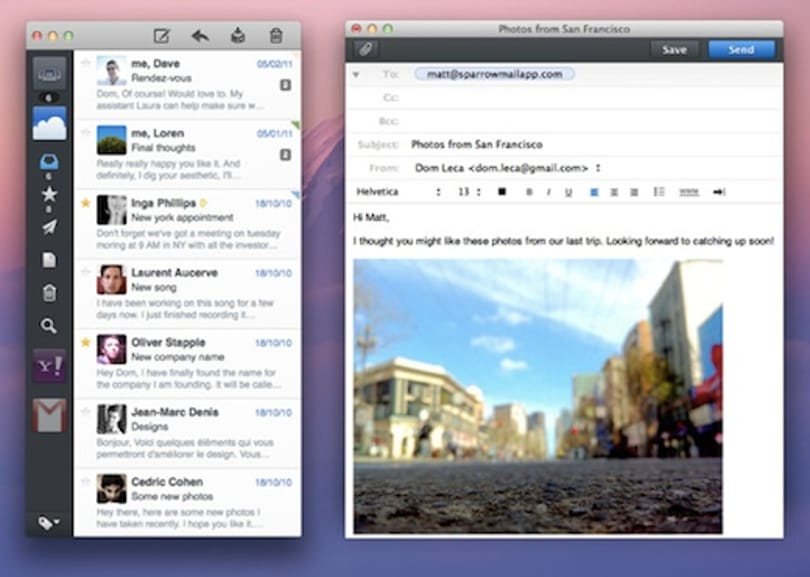Collapse the recipient header fields triangle
The width and height of the screenshot is (810, 577).
pyautogui.click(x=356, y=74)
